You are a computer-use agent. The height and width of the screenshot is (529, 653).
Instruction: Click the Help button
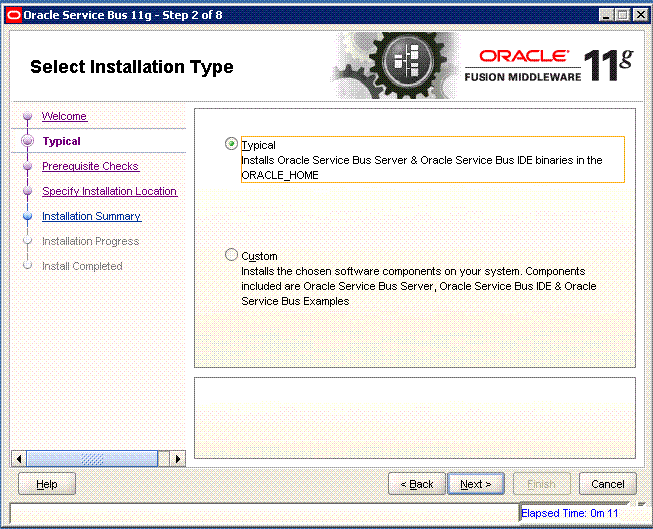point(47,484)
